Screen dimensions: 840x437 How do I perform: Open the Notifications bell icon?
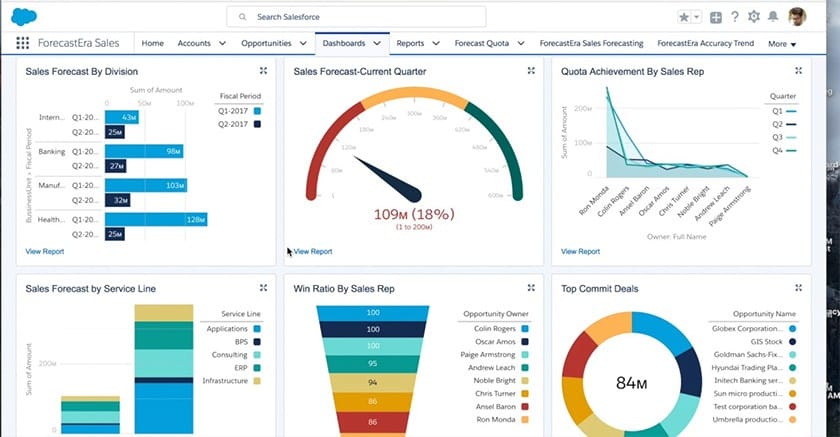(x=773, y=17)
